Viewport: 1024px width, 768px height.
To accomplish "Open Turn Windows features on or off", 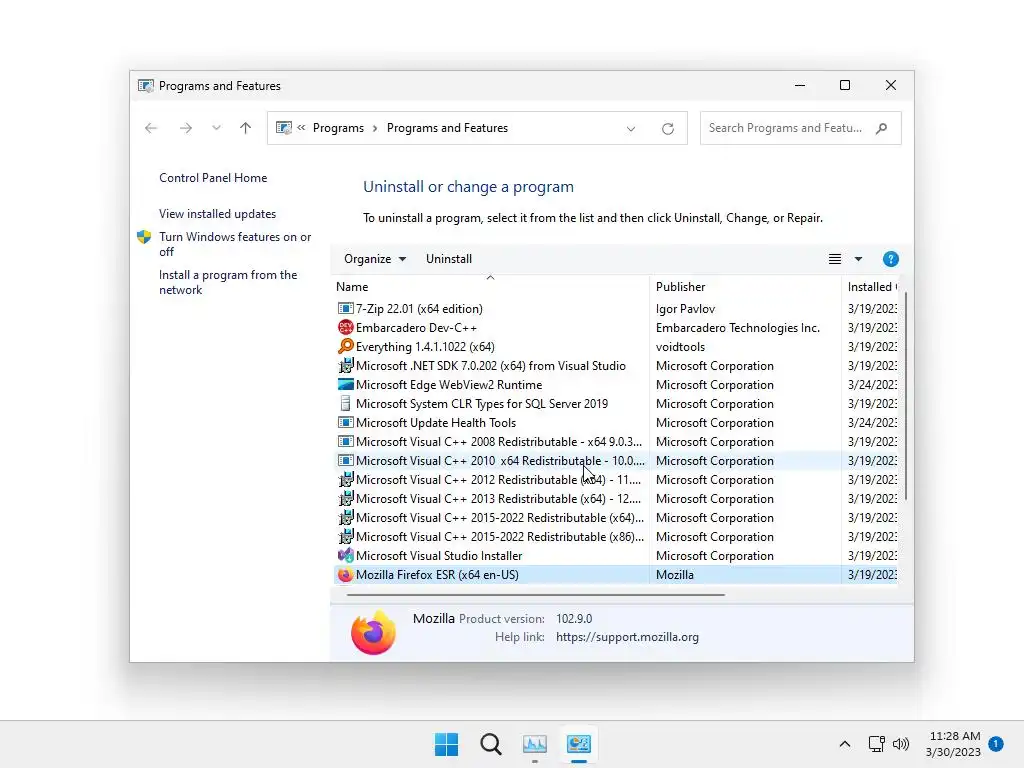I will point(234,244).
